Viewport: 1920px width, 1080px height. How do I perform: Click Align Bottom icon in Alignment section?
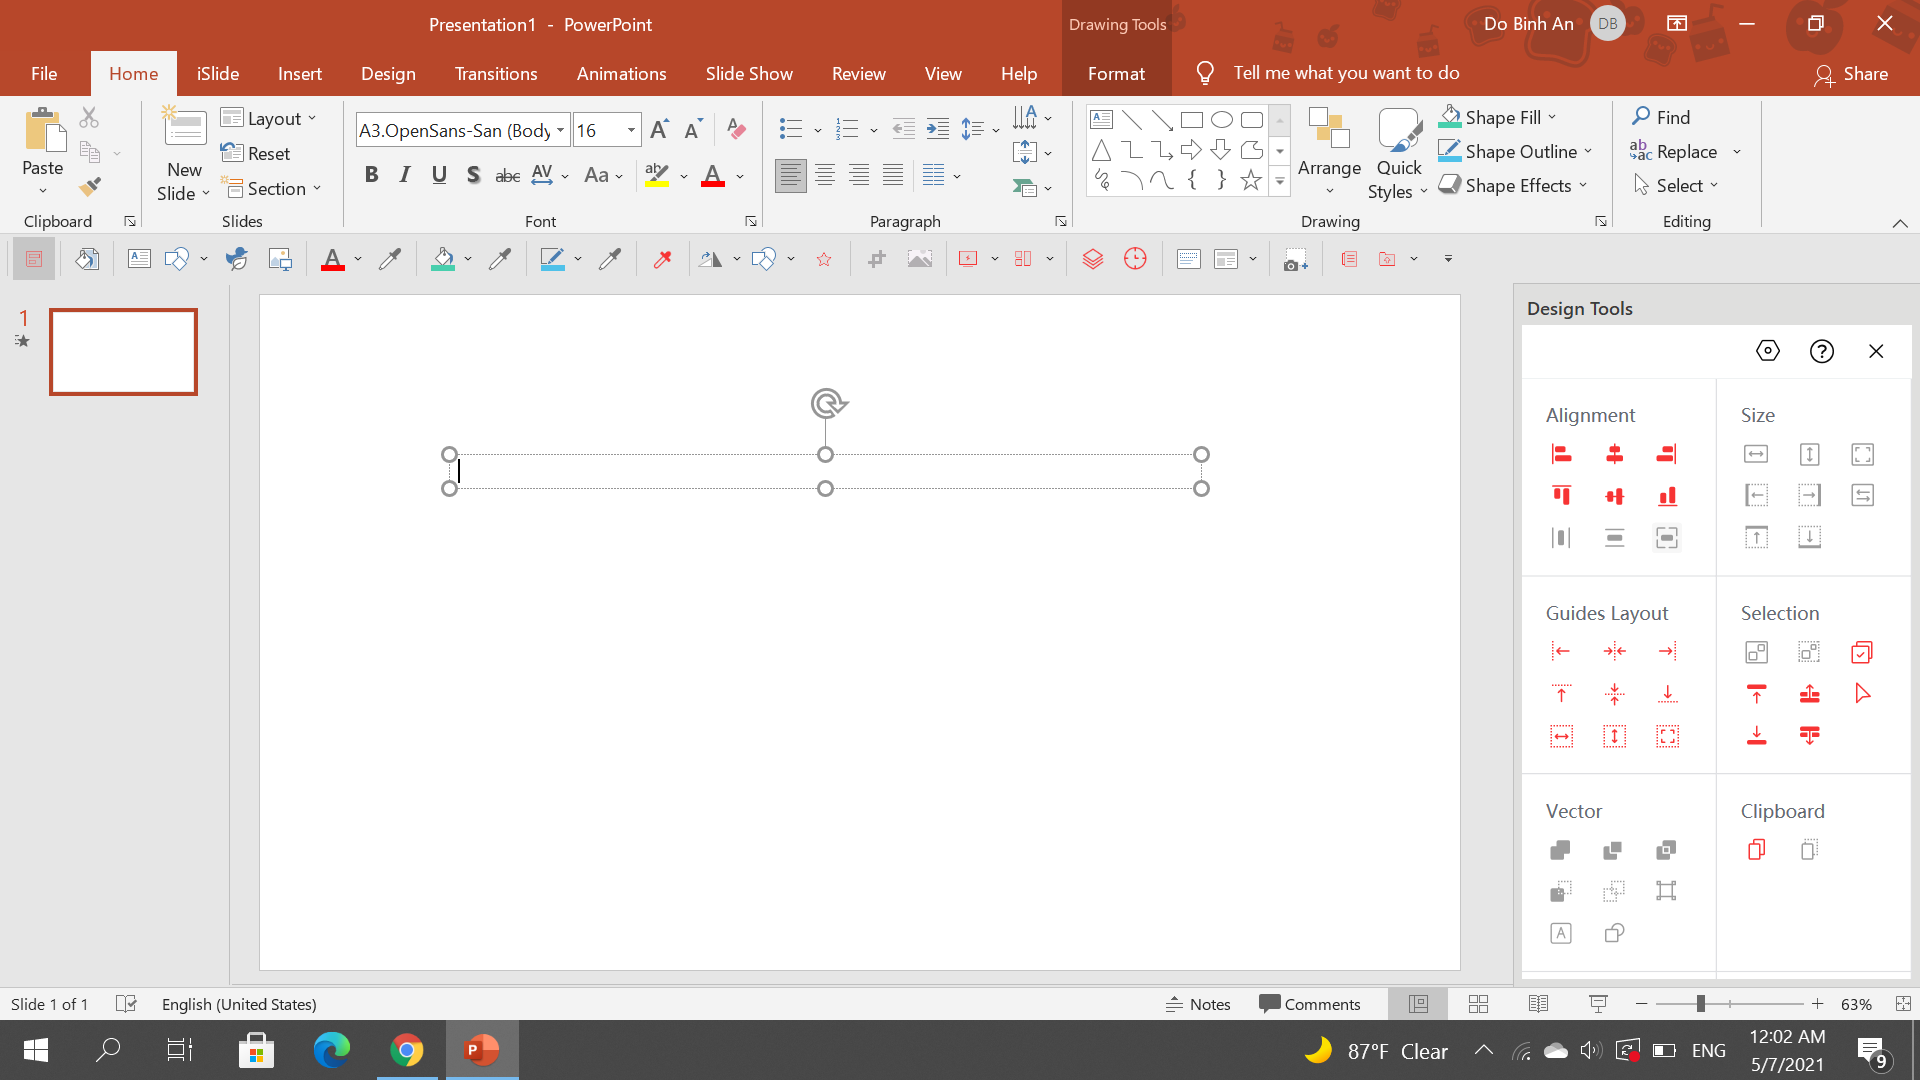click(1667, 495)
